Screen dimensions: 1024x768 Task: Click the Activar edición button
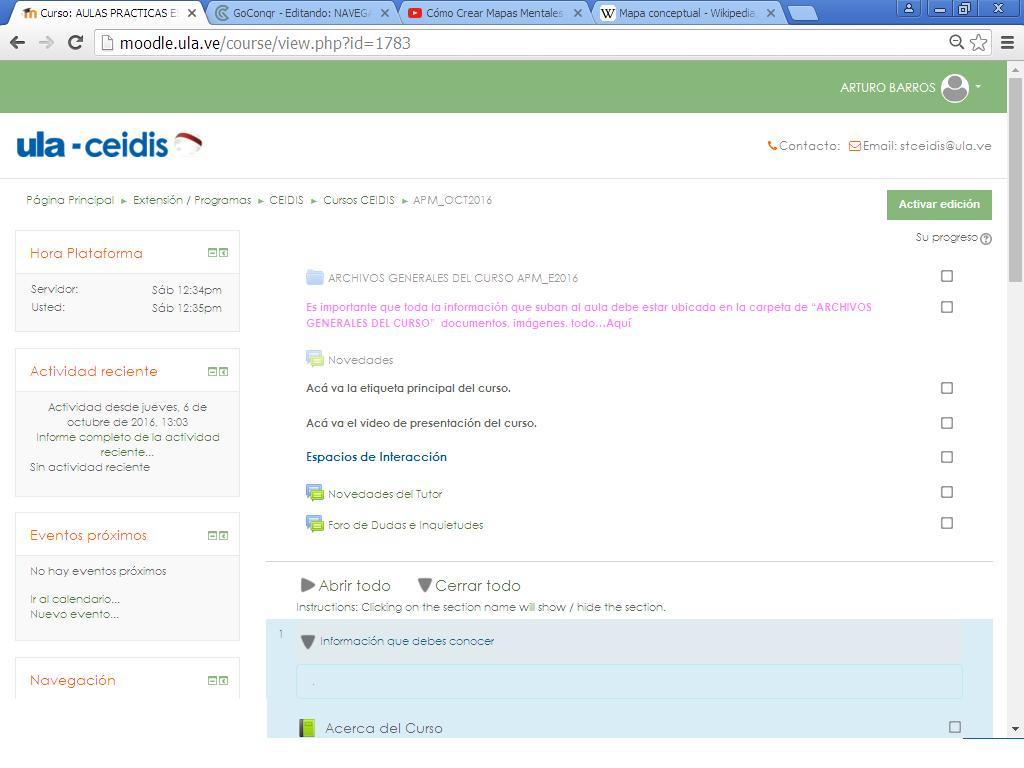click(939, 204)
